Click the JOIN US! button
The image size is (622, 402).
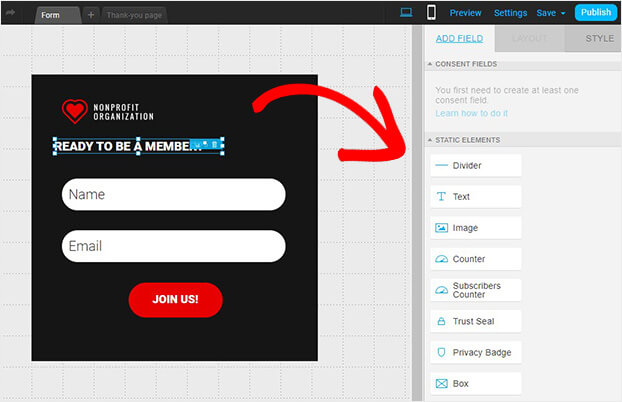click(175, 300)
